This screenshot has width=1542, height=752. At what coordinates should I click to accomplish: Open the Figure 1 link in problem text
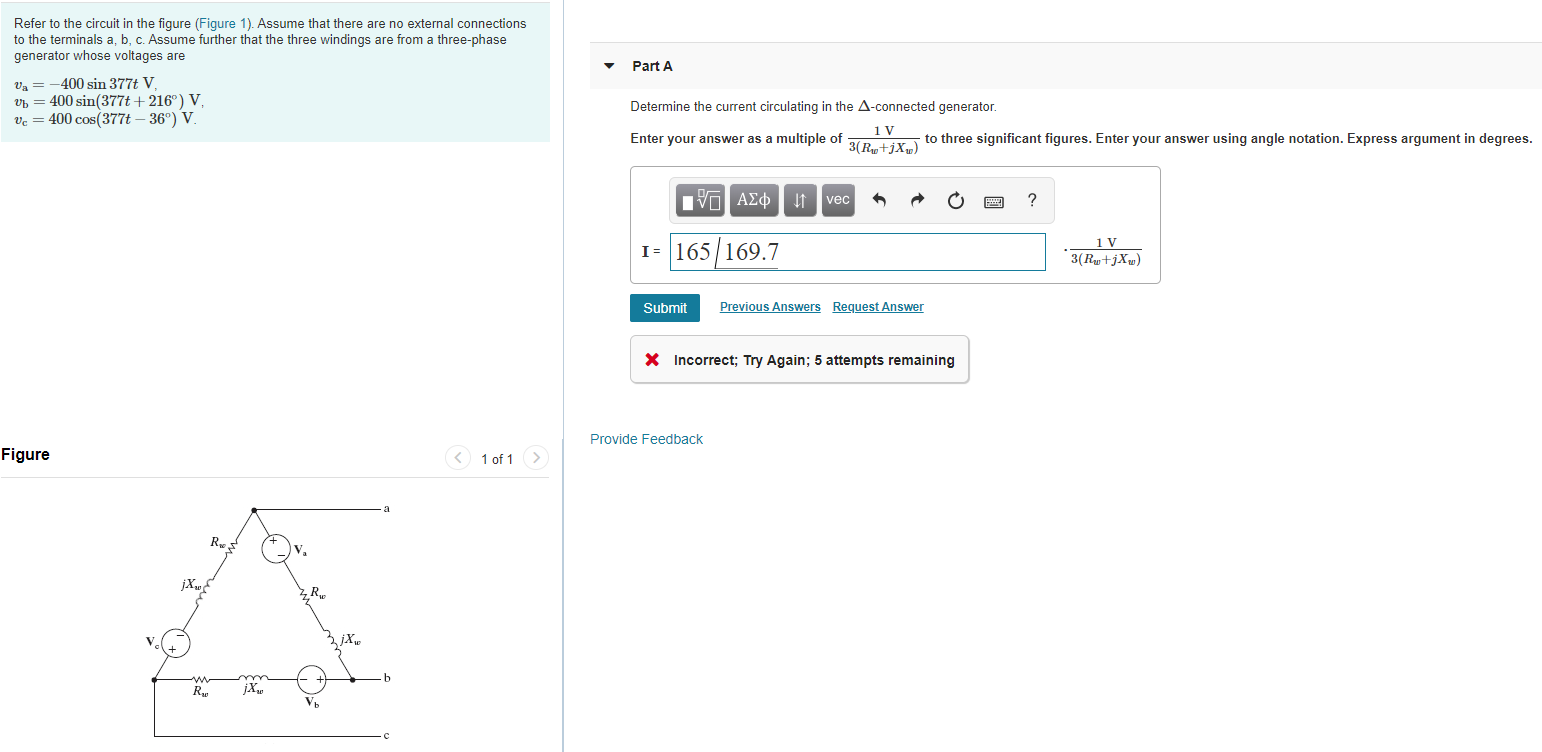click(x=223, y=23)
